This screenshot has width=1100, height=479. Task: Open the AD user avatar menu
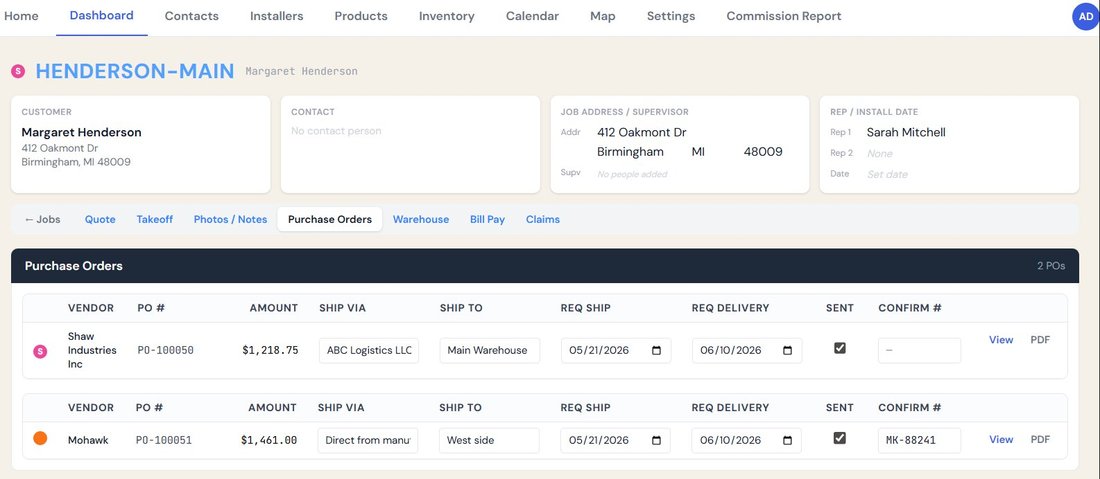click(x=1086, y=17)
